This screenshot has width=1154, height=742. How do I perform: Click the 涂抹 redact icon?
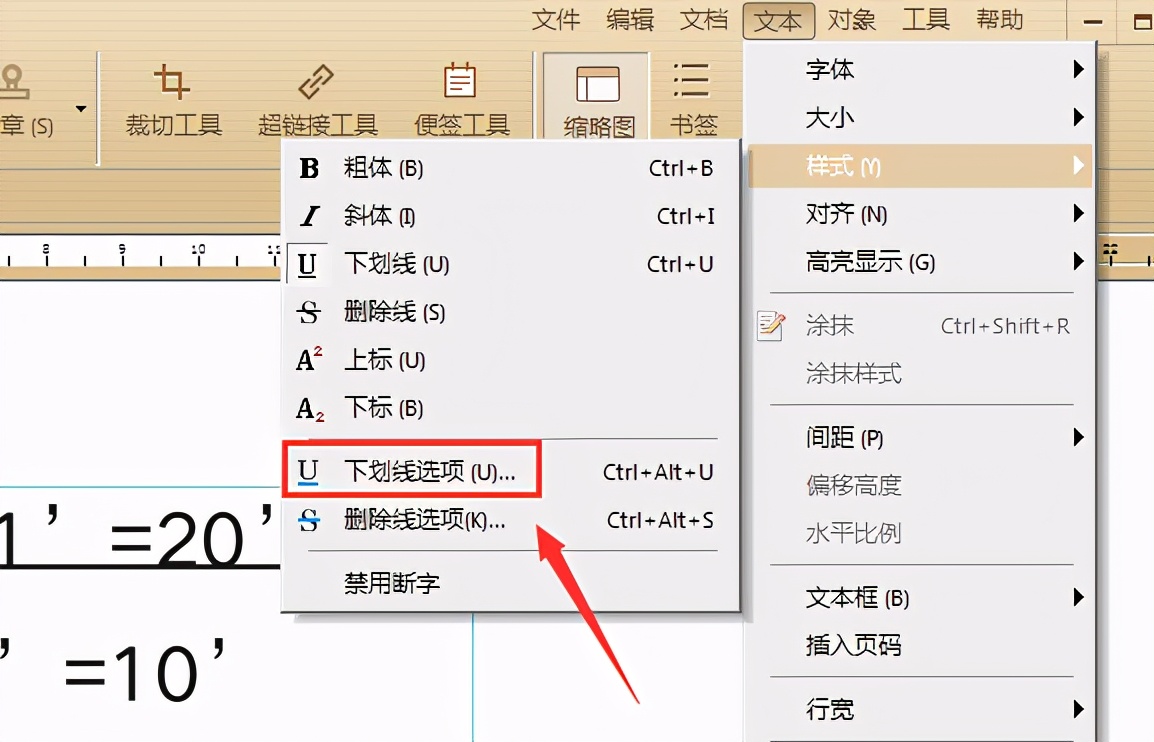(769, 325)
